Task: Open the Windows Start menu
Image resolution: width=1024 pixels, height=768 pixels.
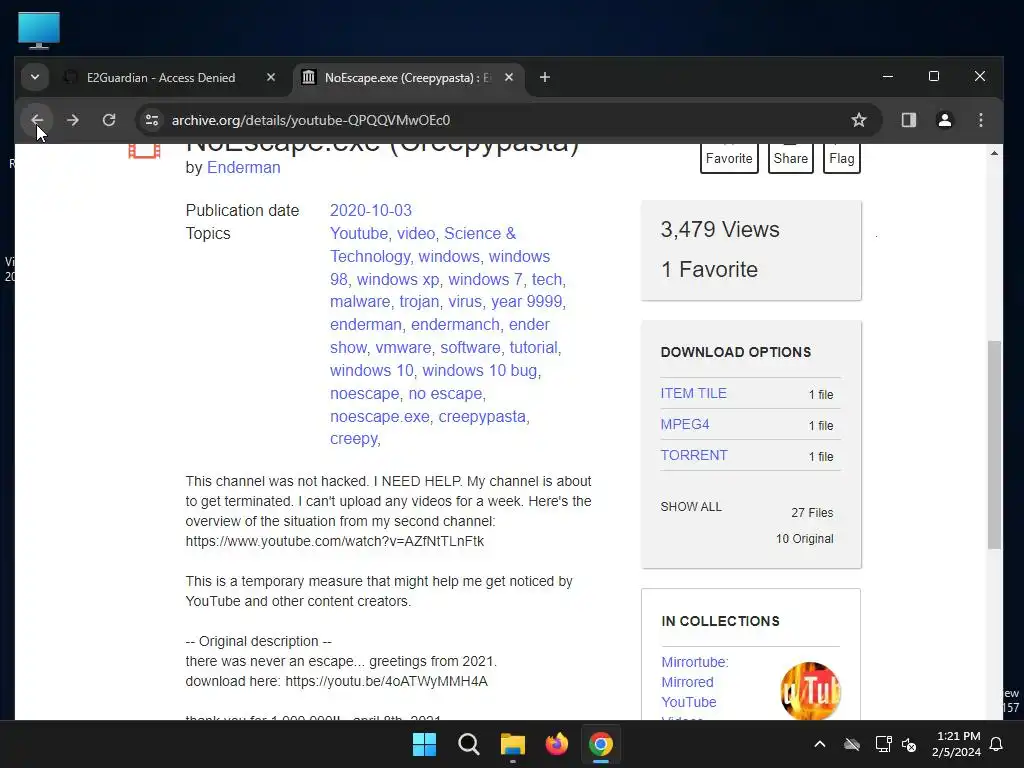Action: point(424,744)
